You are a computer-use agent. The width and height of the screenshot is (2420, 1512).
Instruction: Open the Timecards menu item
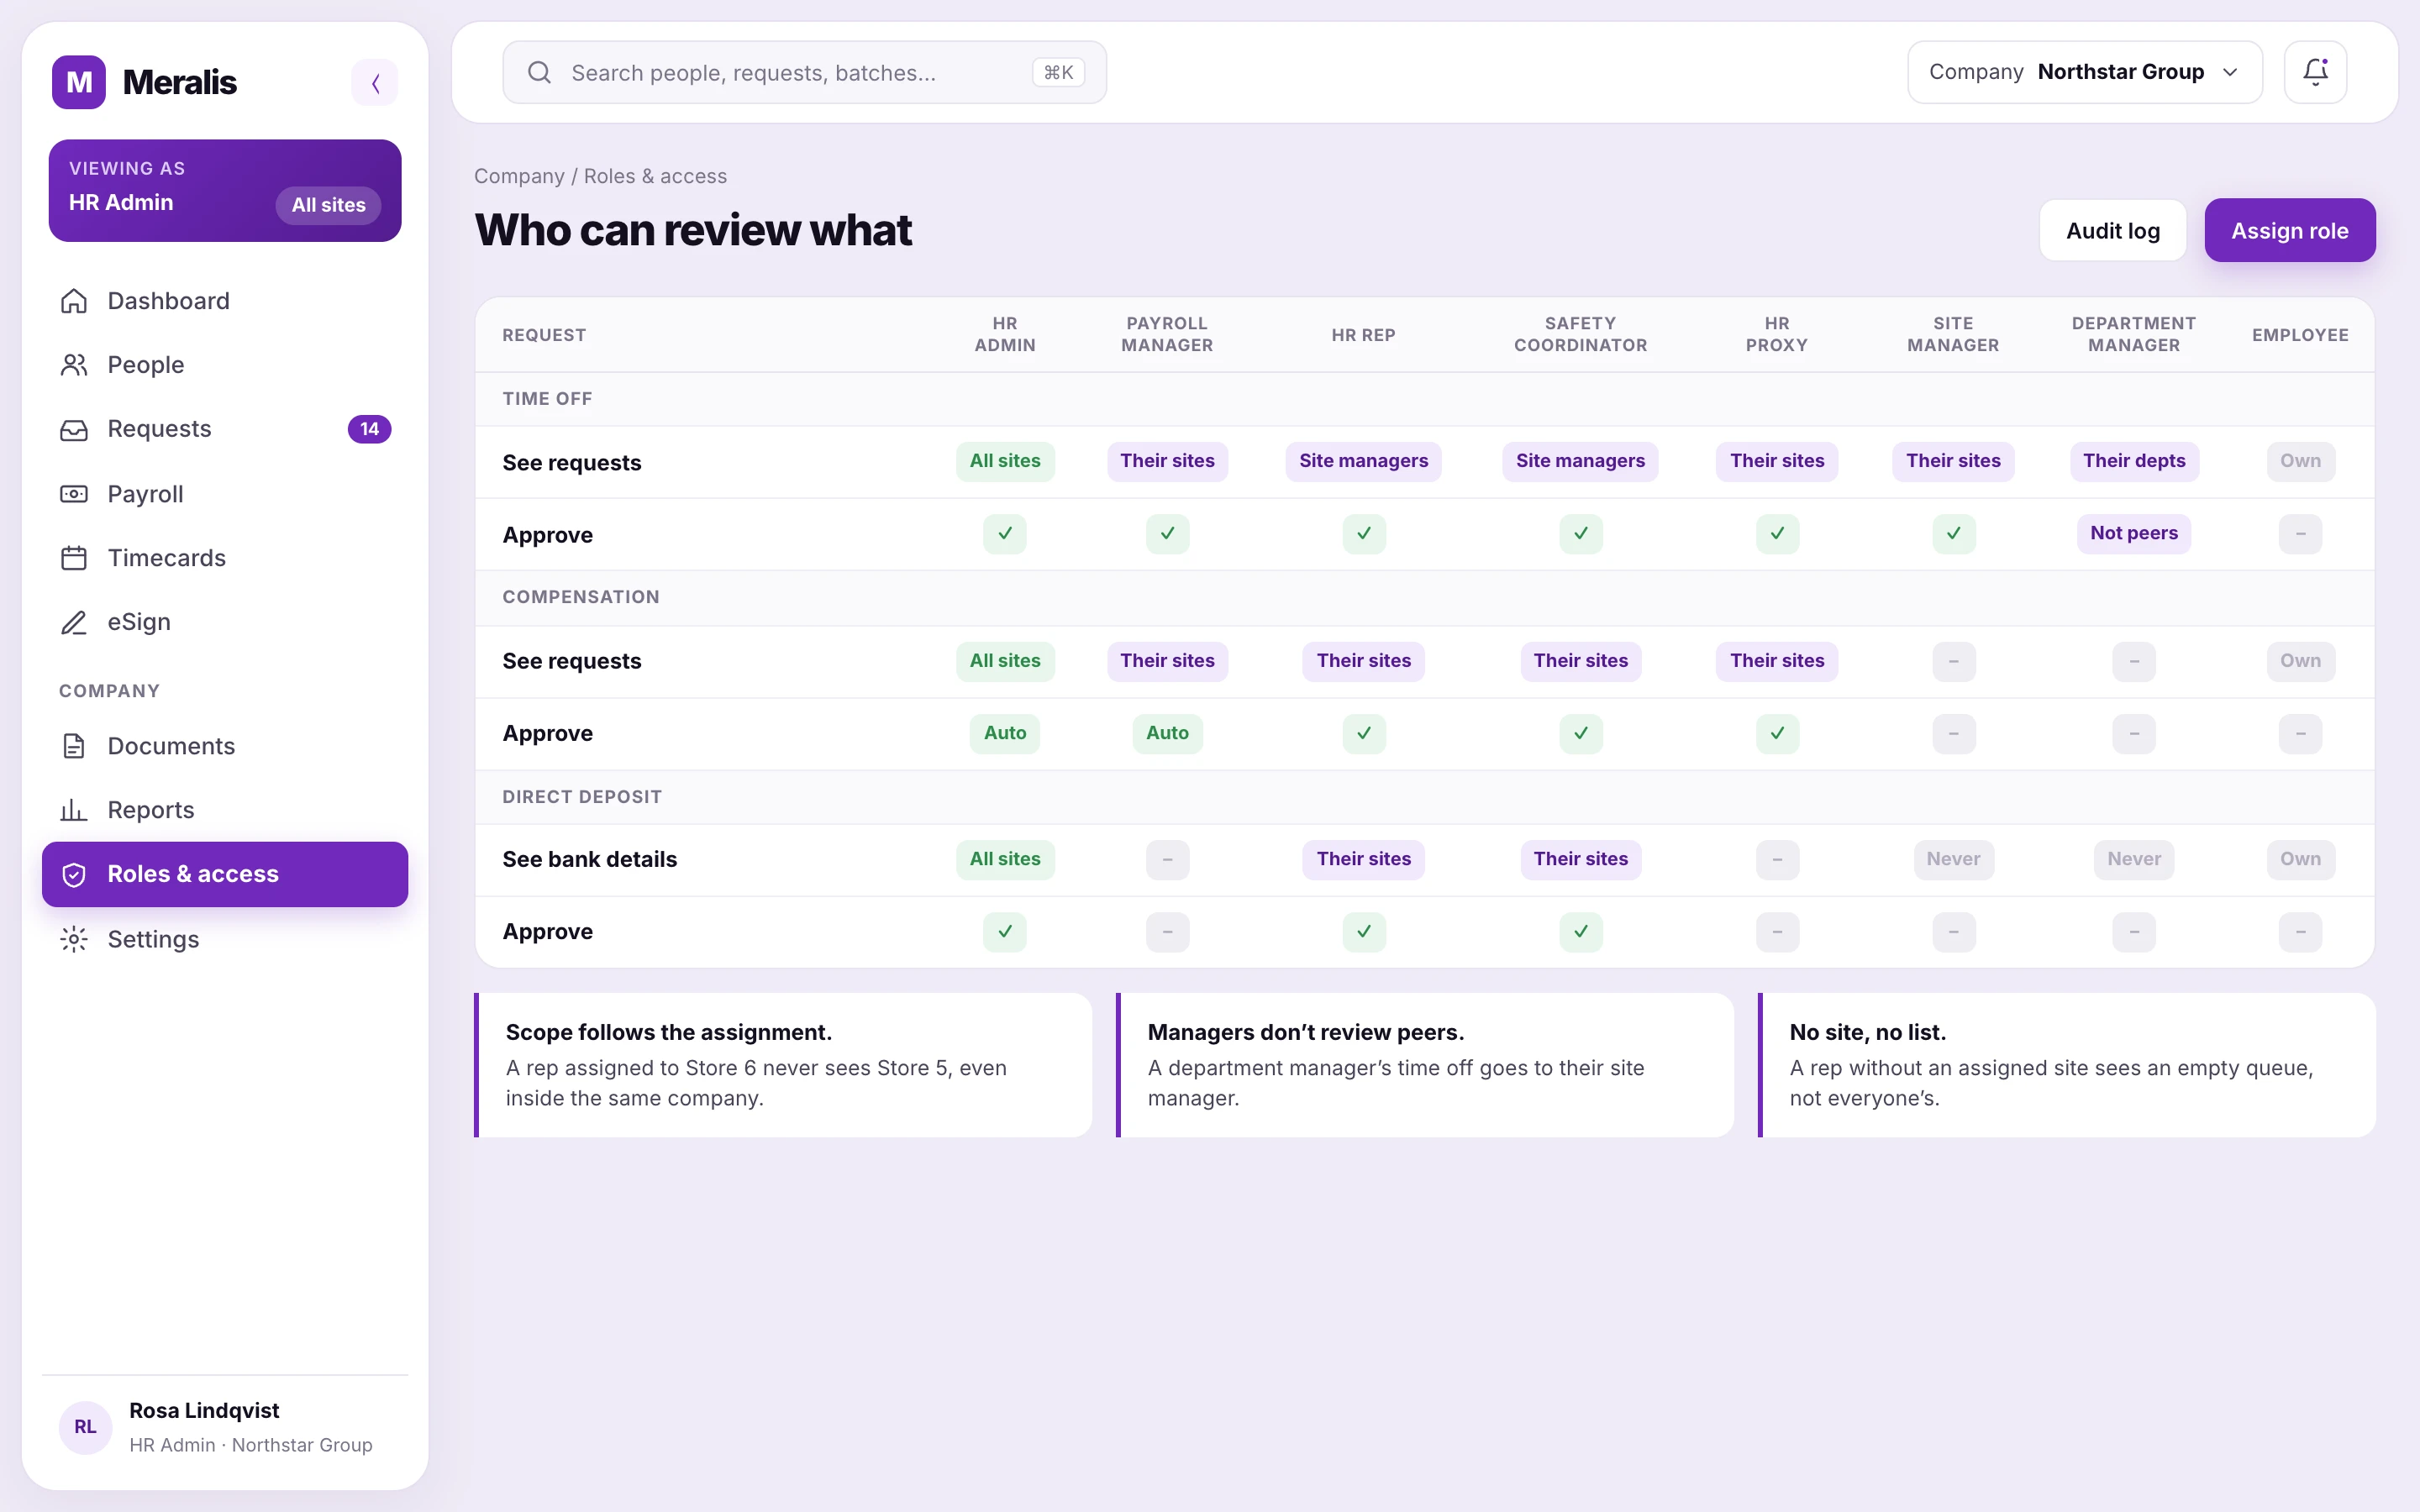click(x=225, y=558)
